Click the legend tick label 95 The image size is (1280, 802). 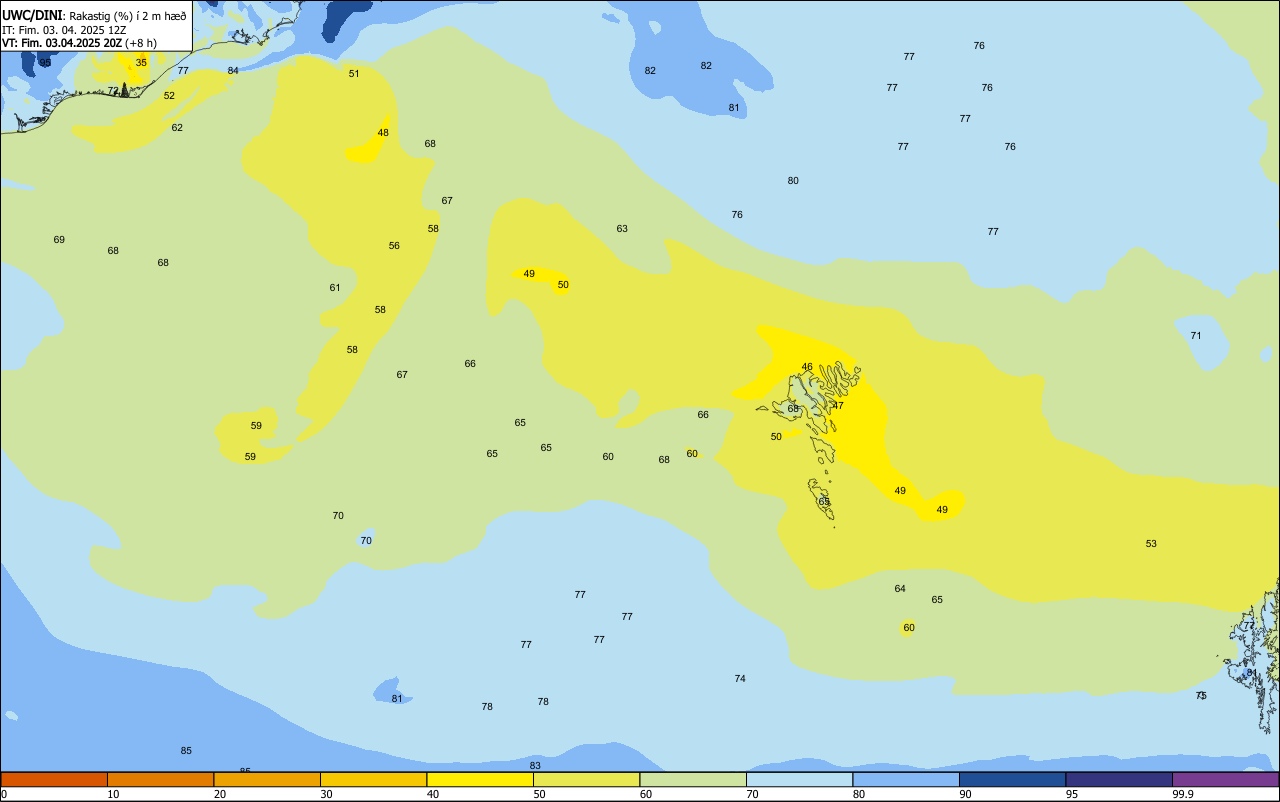point(1072,794)
